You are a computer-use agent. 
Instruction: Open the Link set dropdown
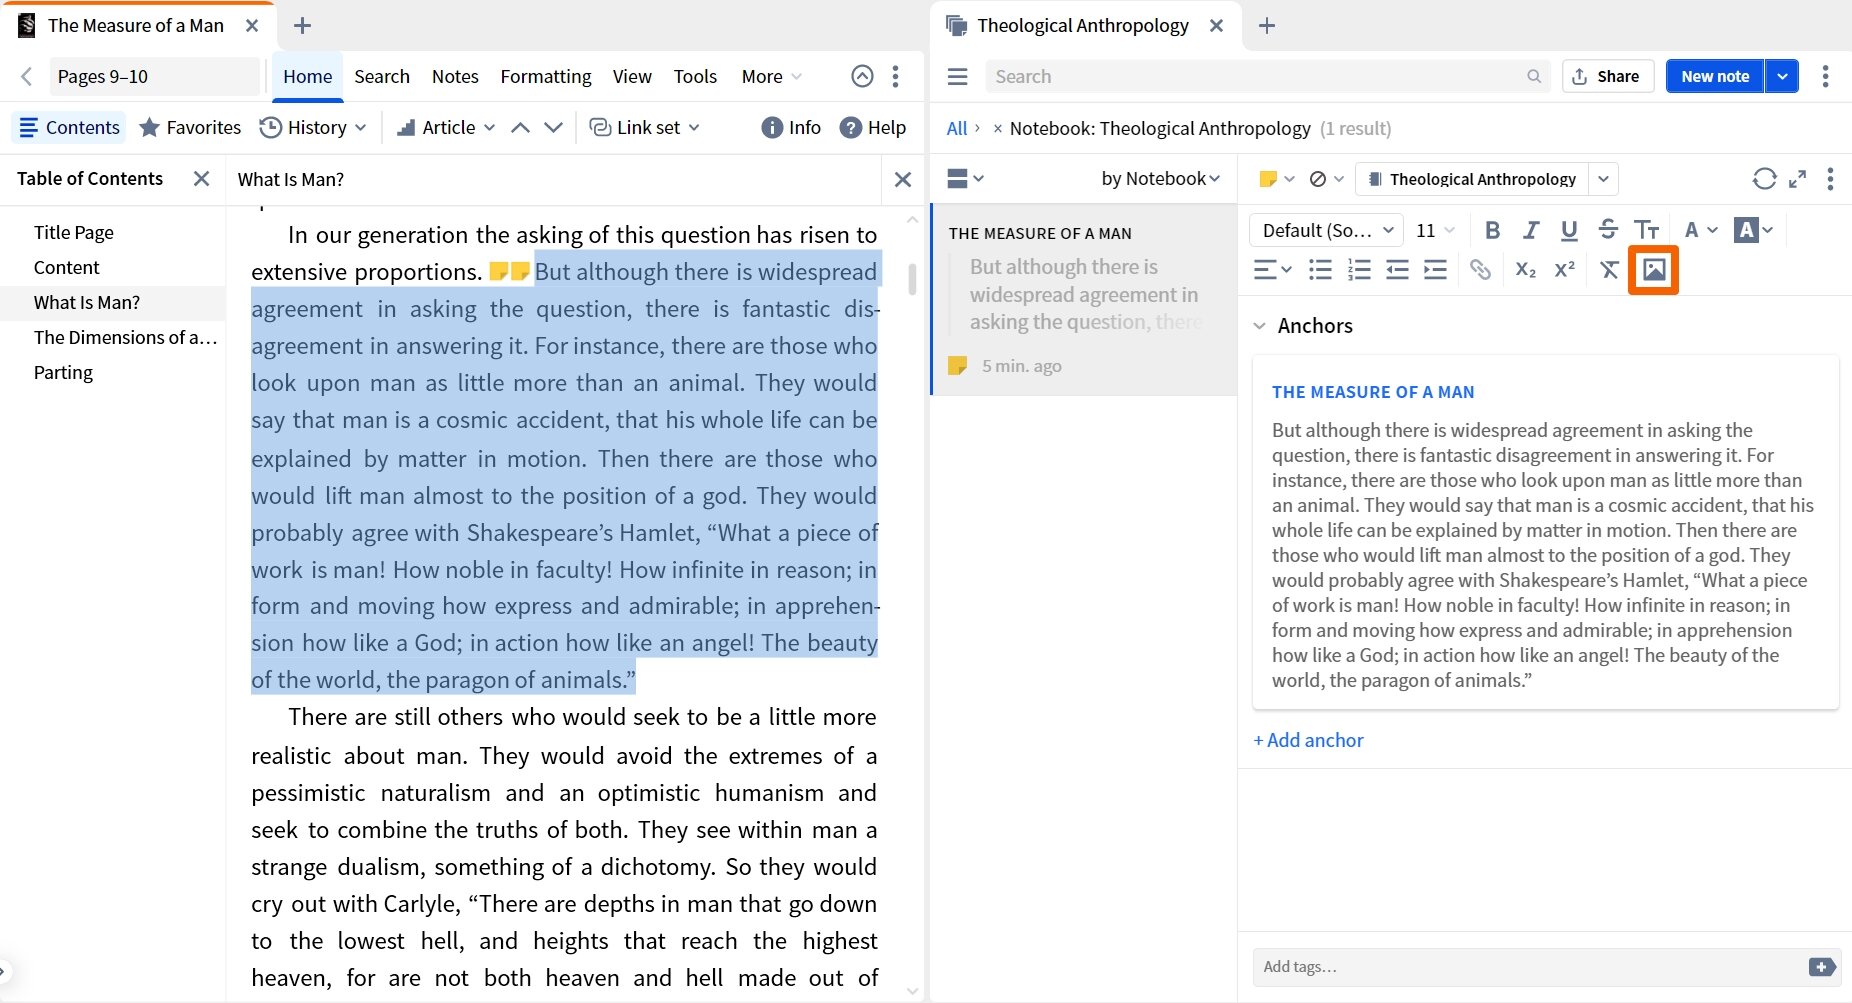644,127
